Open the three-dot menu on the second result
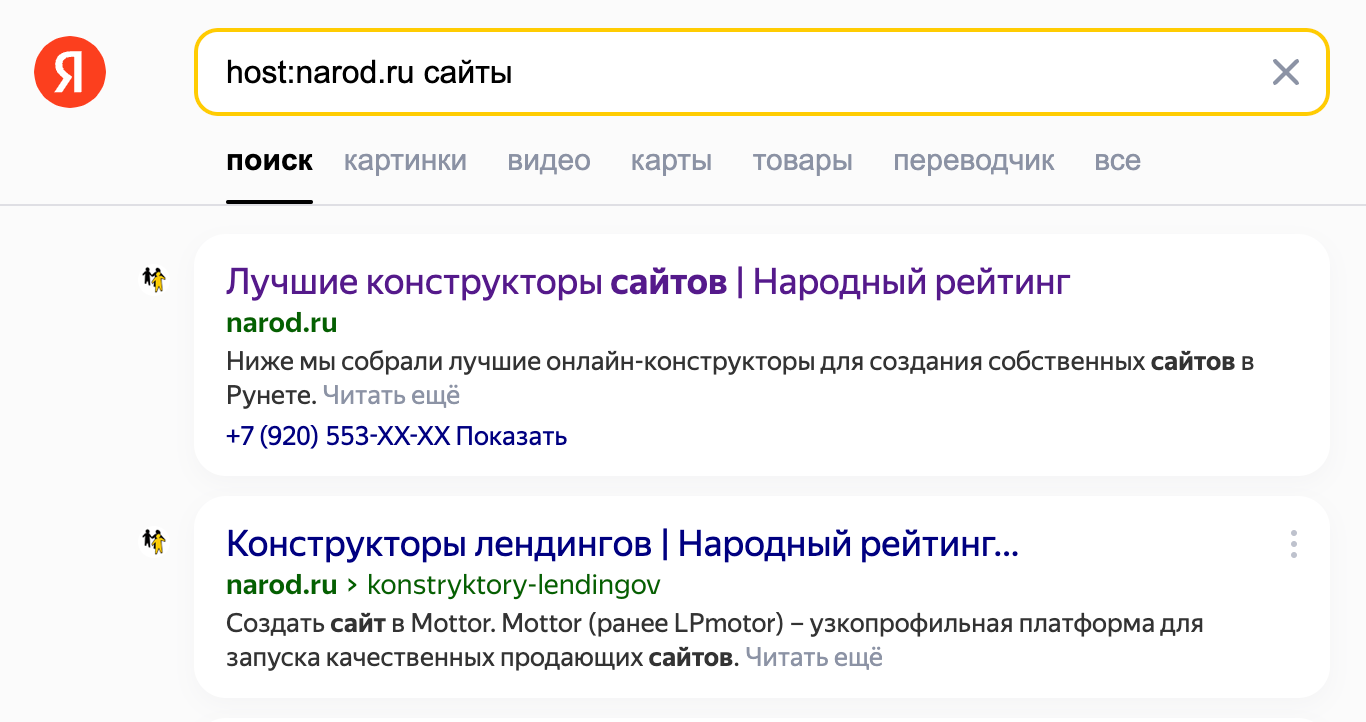Image resolution: width=1366 pixels, height=722 pixels. (1294, 545)
